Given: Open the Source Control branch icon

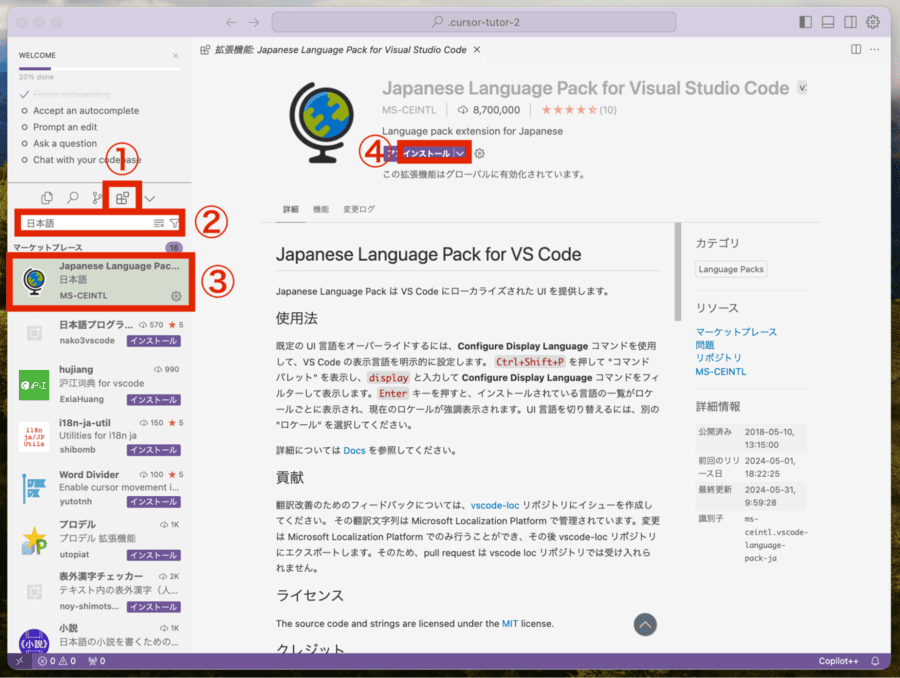Looking at the screenshot, I should point(96,198).
